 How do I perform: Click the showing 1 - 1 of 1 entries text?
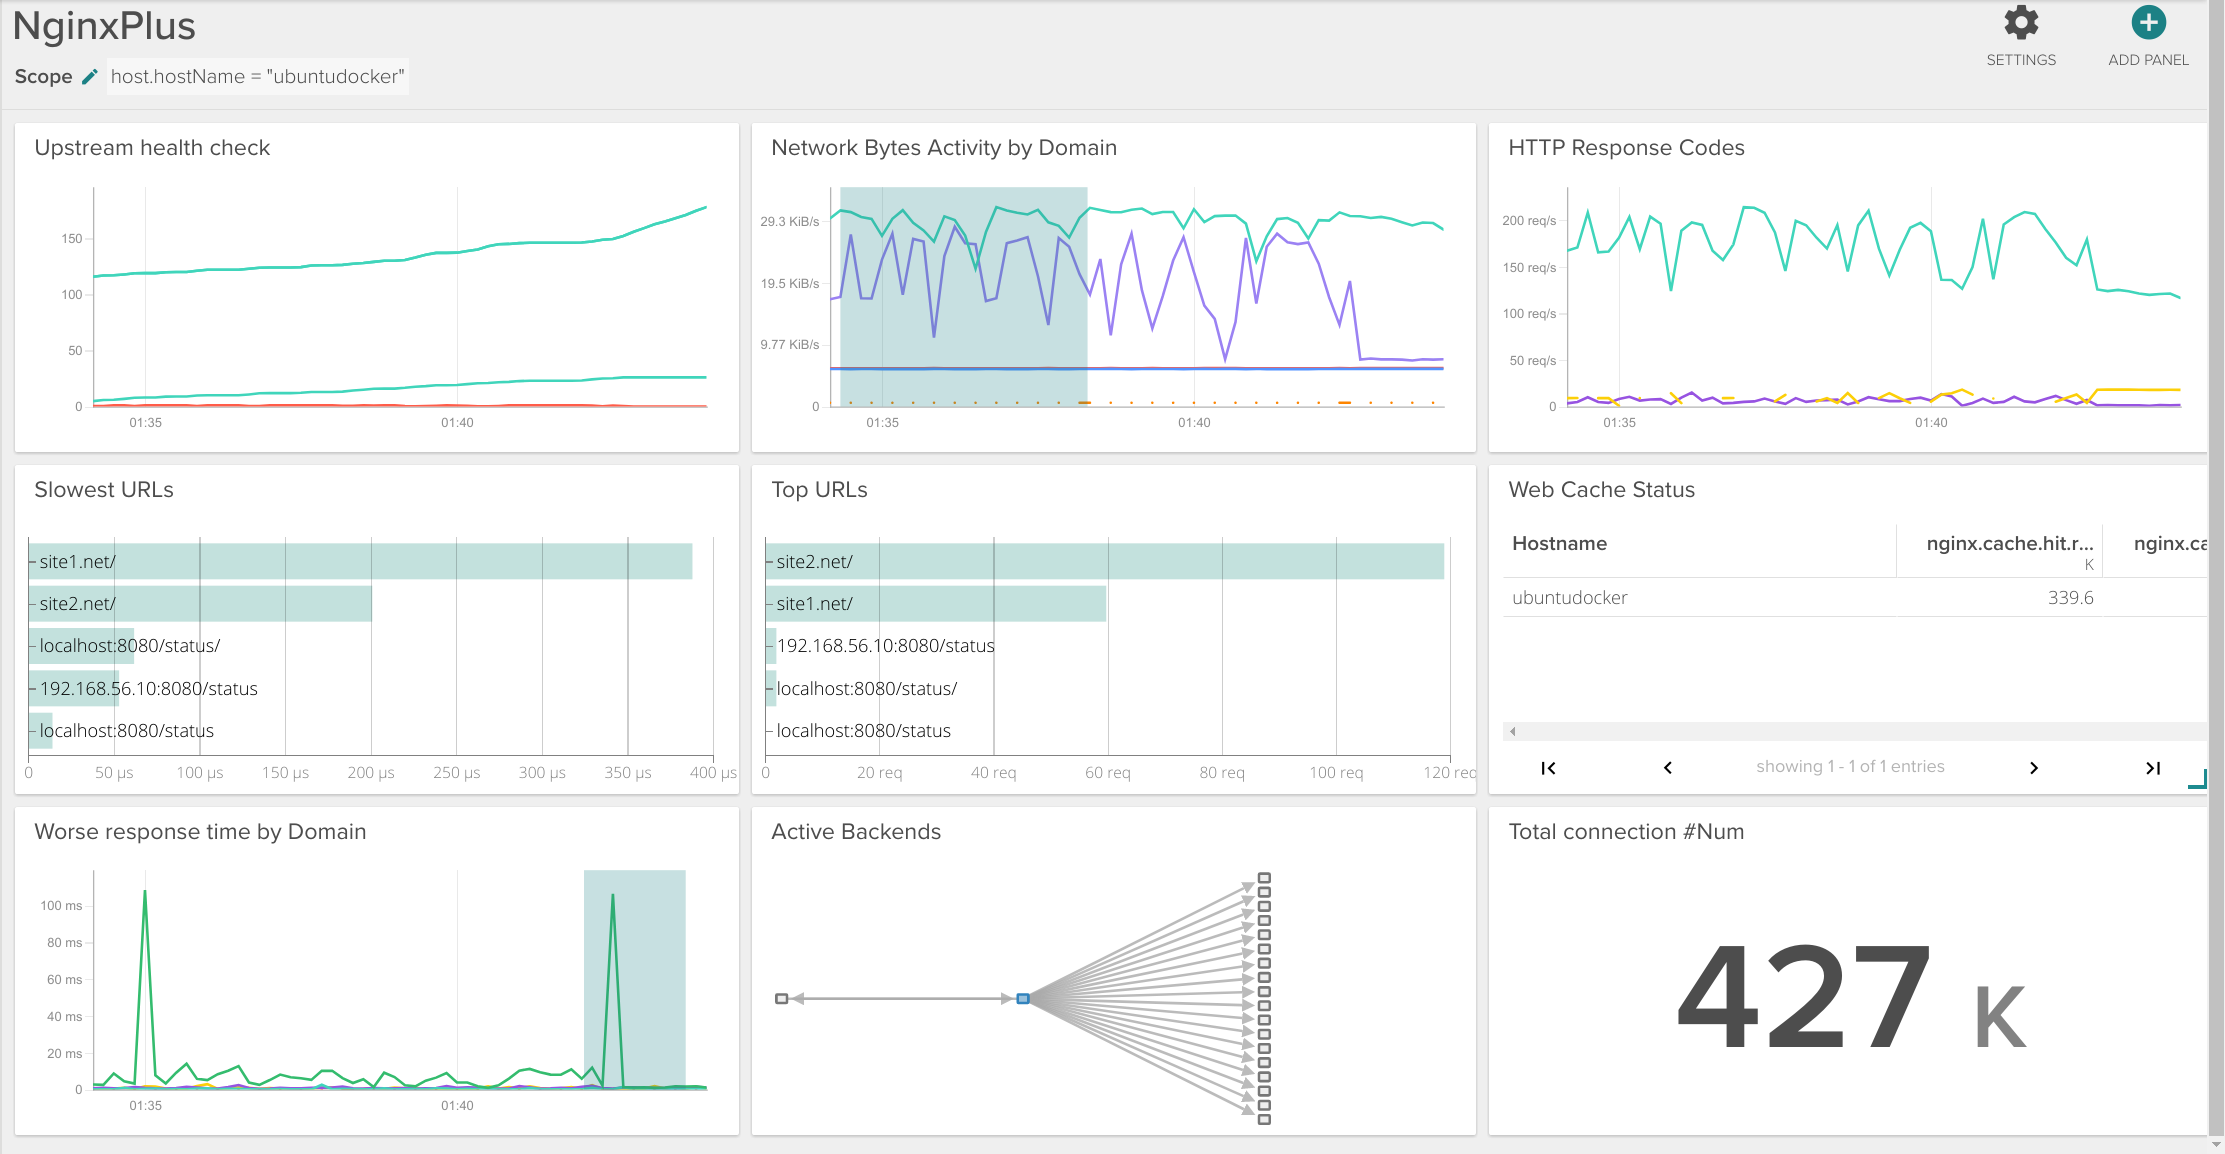pyautogui.click(x=1850, y=767)
